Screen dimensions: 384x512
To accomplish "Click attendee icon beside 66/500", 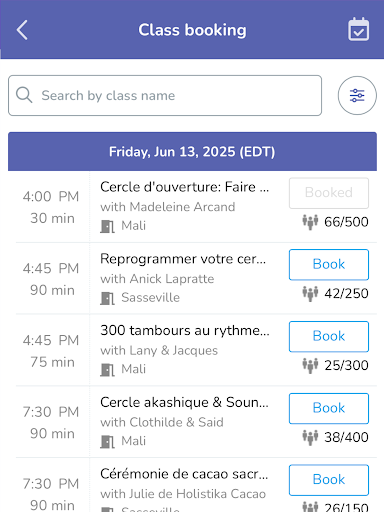I will pos(310,222).
